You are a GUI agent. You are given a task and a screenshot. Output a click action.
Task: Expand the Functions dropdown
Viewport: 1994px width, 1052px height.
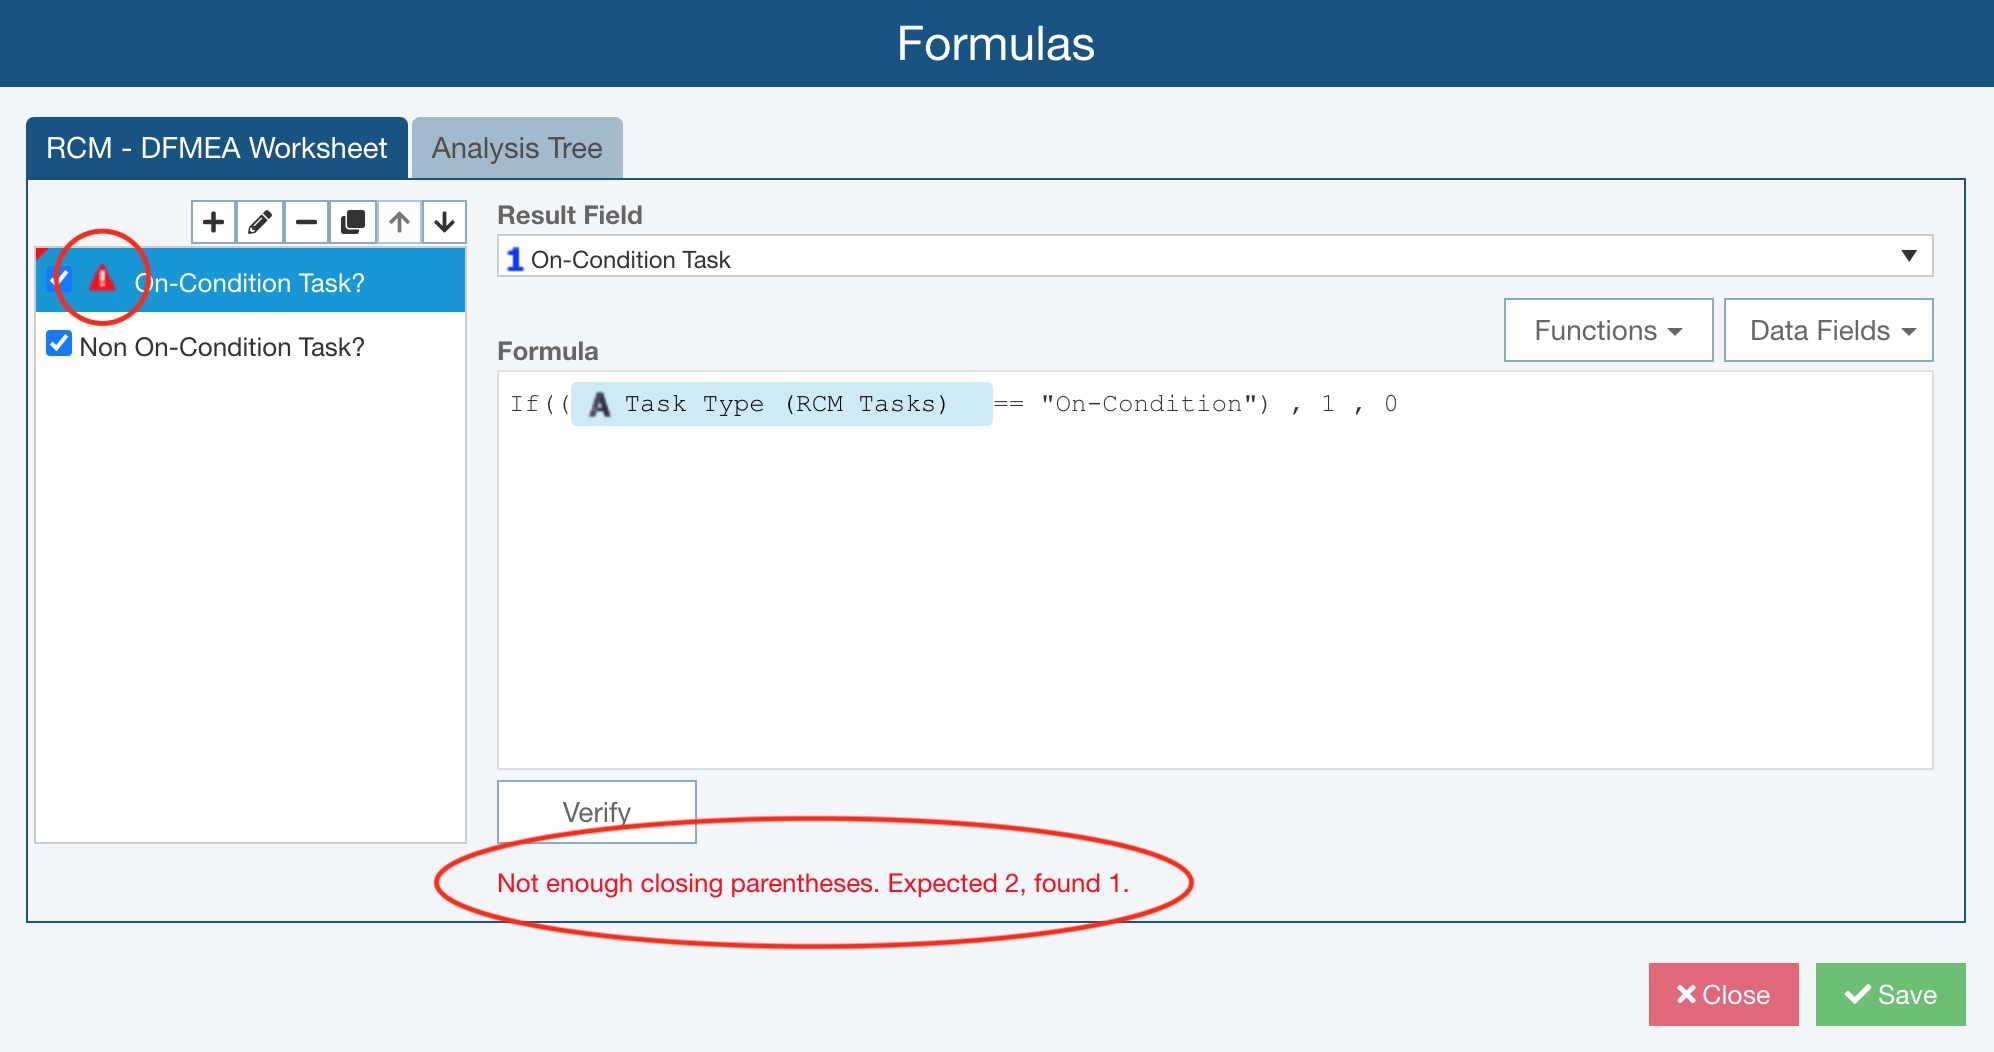tap(1608, 330)
